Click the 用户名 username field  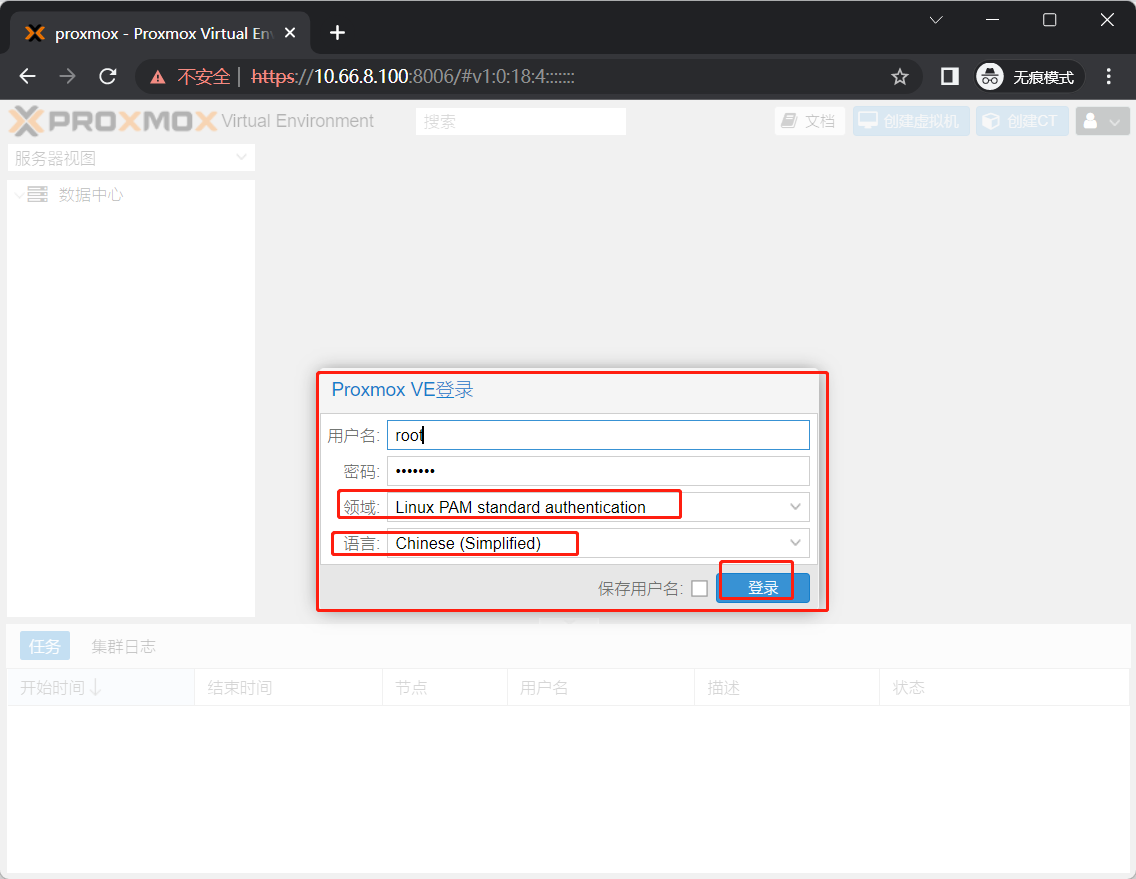pyautogui.click(x=597, y=435)
